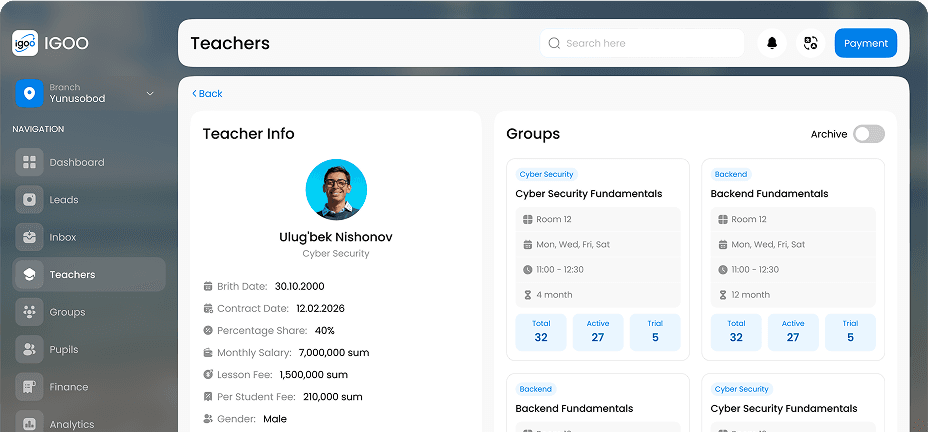Click the Active 27 tile in top Backend card
This screenshot has height=432, width=928.
coord(793,333)
